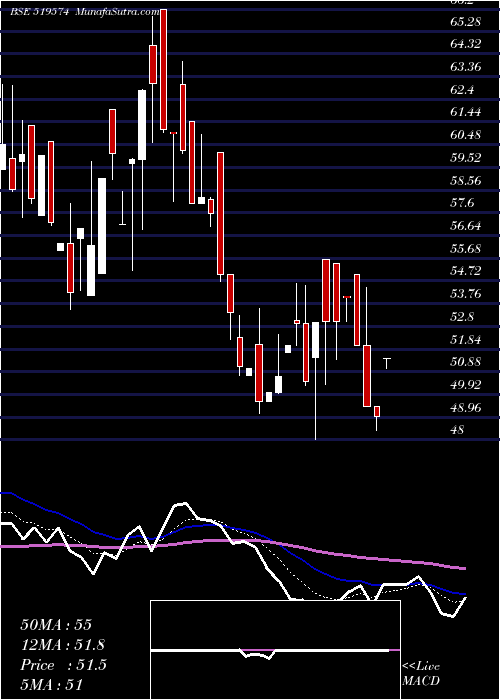The image size is (500, 700).
Task: Click the last small T-shaped candle
Action: tap(387, 363)
